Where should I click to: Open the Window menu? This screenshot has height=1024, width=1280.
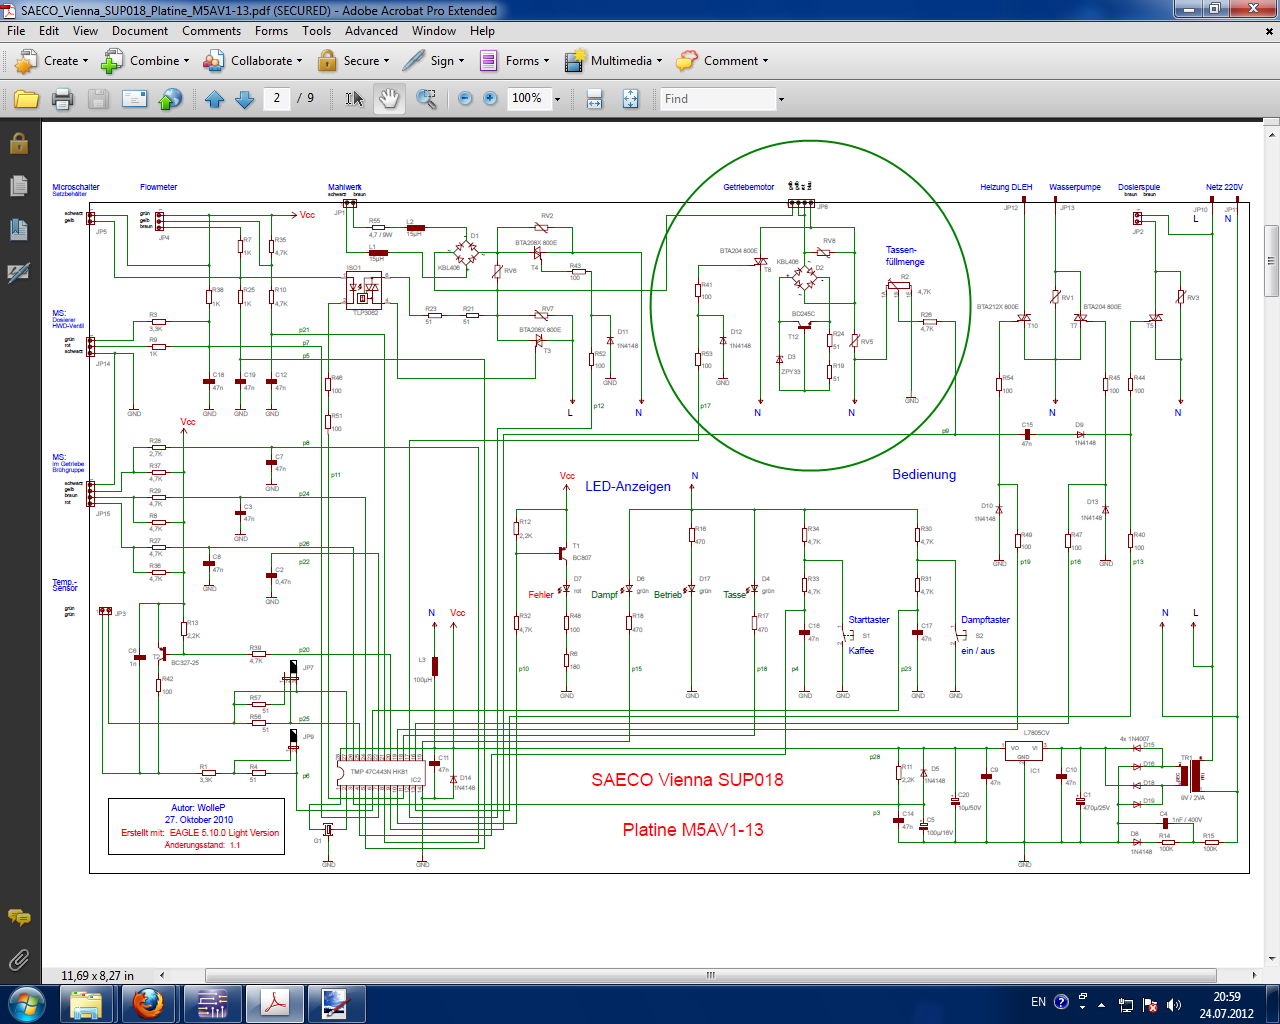point(434,31)
